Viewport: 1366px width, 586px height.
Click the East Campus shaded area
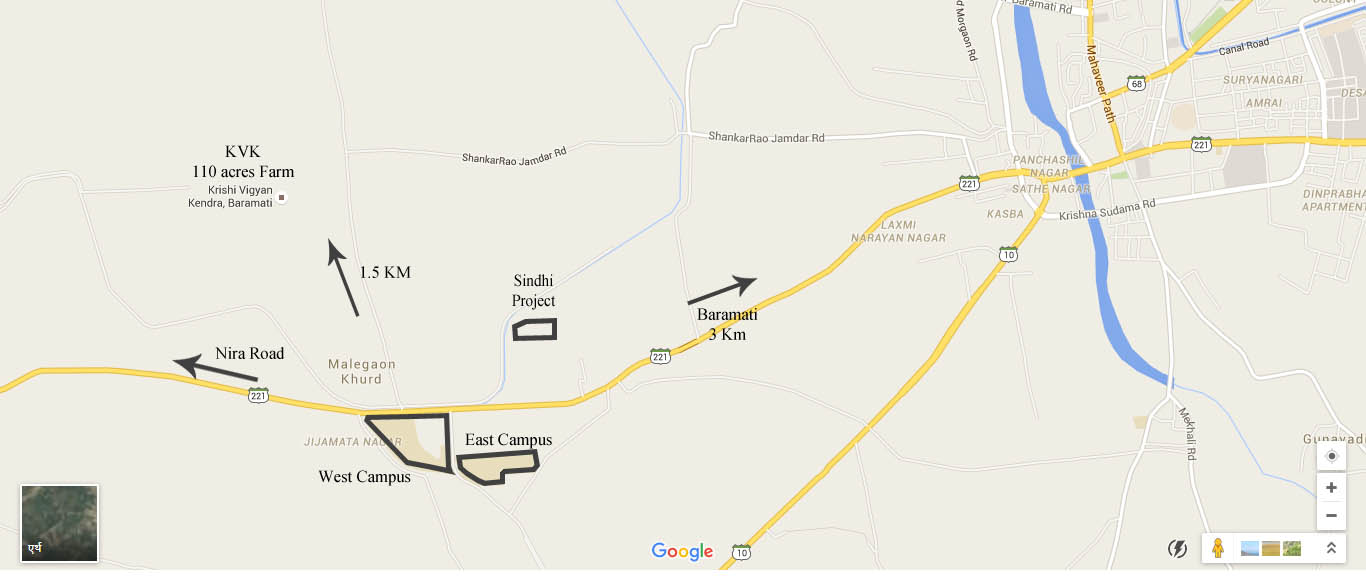[497, 467]
